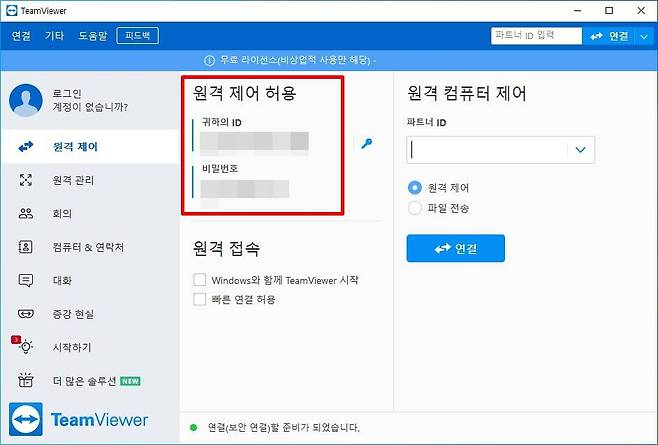
Task: Click the 'NEW' badge
Action: [131, 381]
